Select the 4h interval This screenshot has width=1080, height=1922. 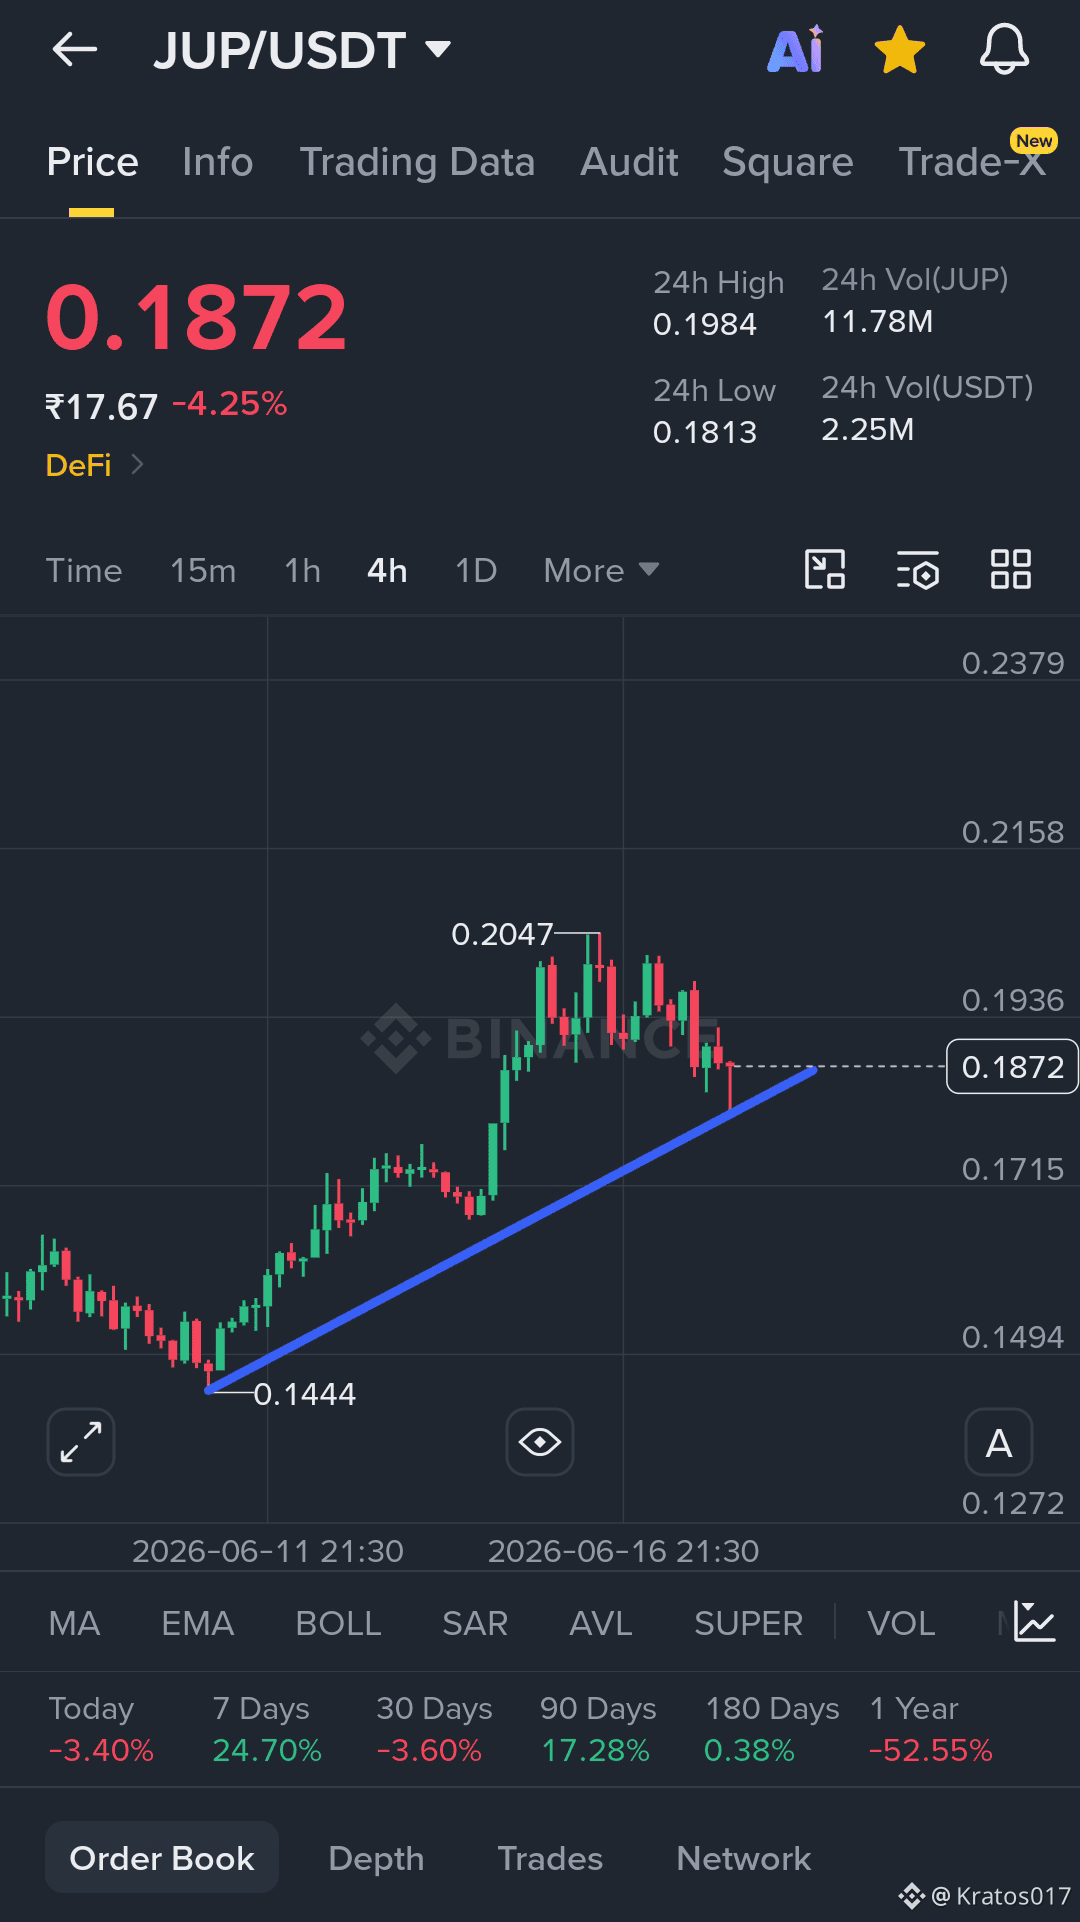(x=387, y=570)
